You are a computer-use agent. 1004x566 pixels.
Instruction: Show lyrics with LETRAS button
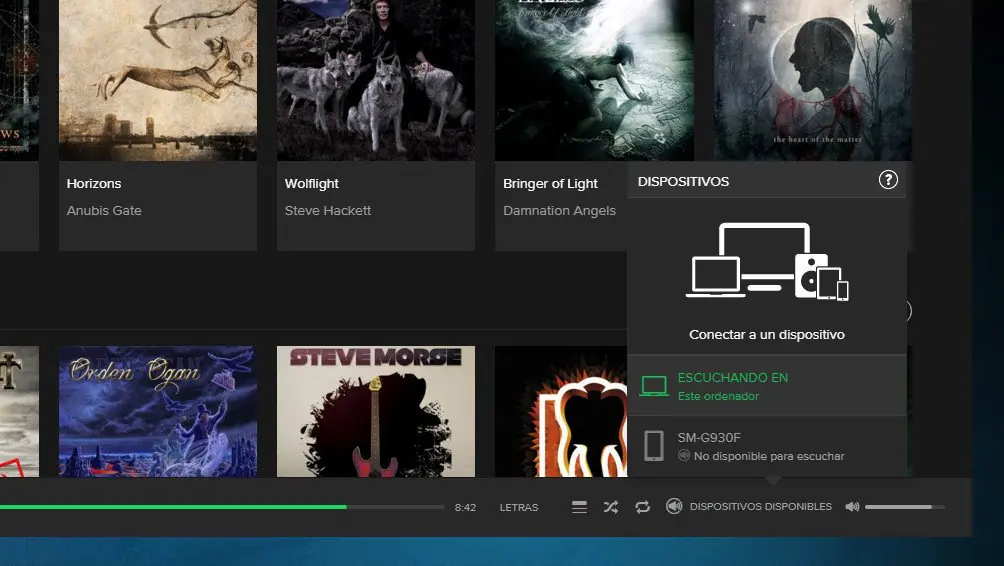pyautogui.click(x=519, y=507)
